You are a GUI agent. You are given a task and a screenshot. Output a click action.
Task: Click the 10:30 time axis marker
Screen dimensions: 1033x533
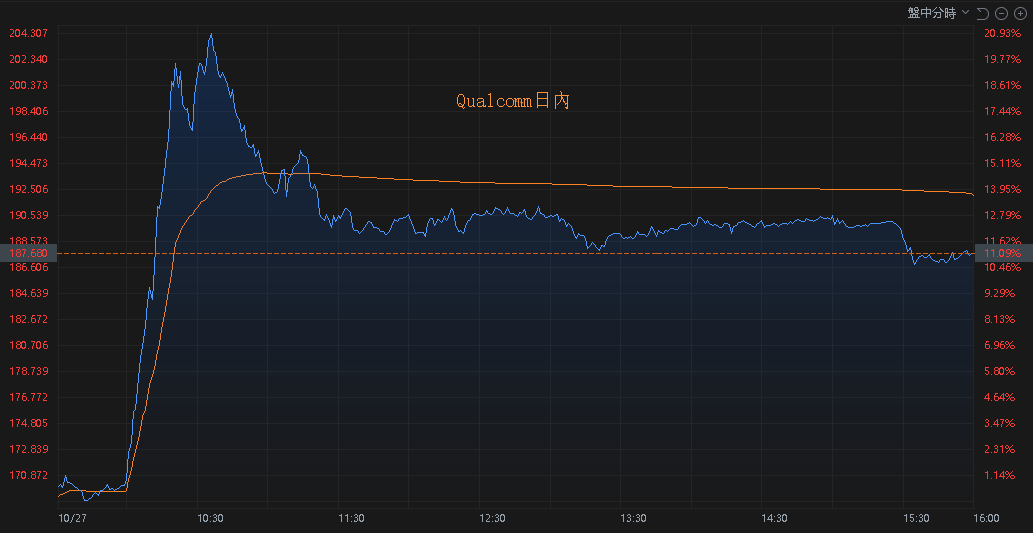pos(210,518)
